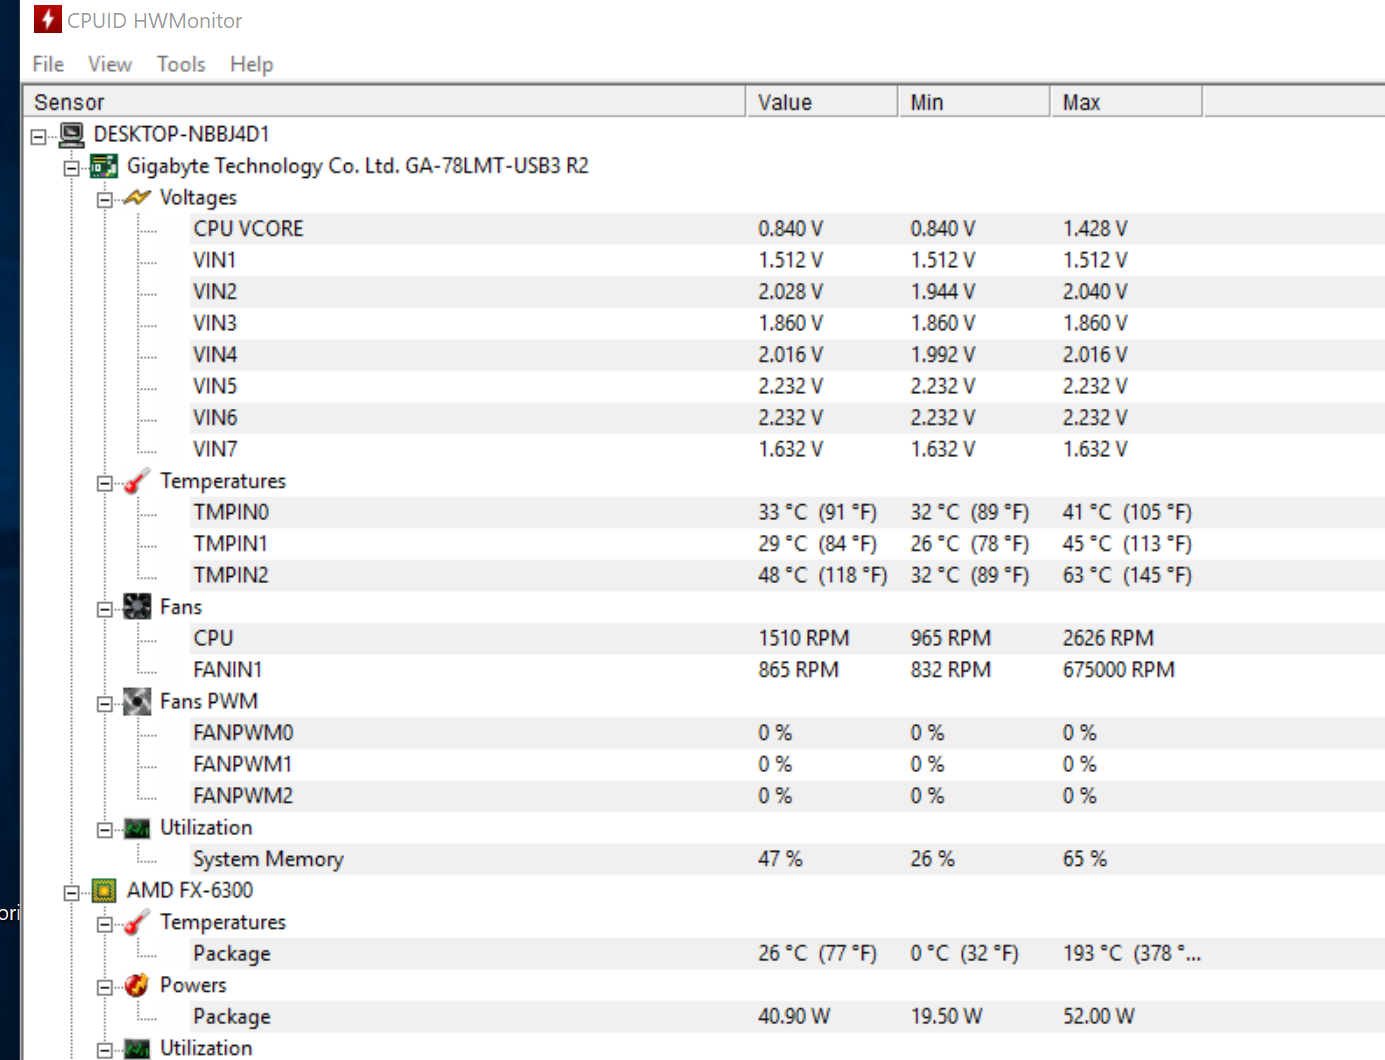
Task: Collapse the AMD FX-6300 node
Action: click(72, 892)
